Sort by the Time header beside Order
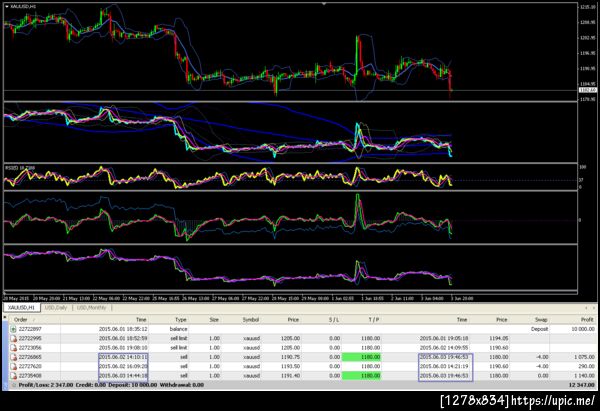Screen dimensions: 600x411 click(141, 320)
